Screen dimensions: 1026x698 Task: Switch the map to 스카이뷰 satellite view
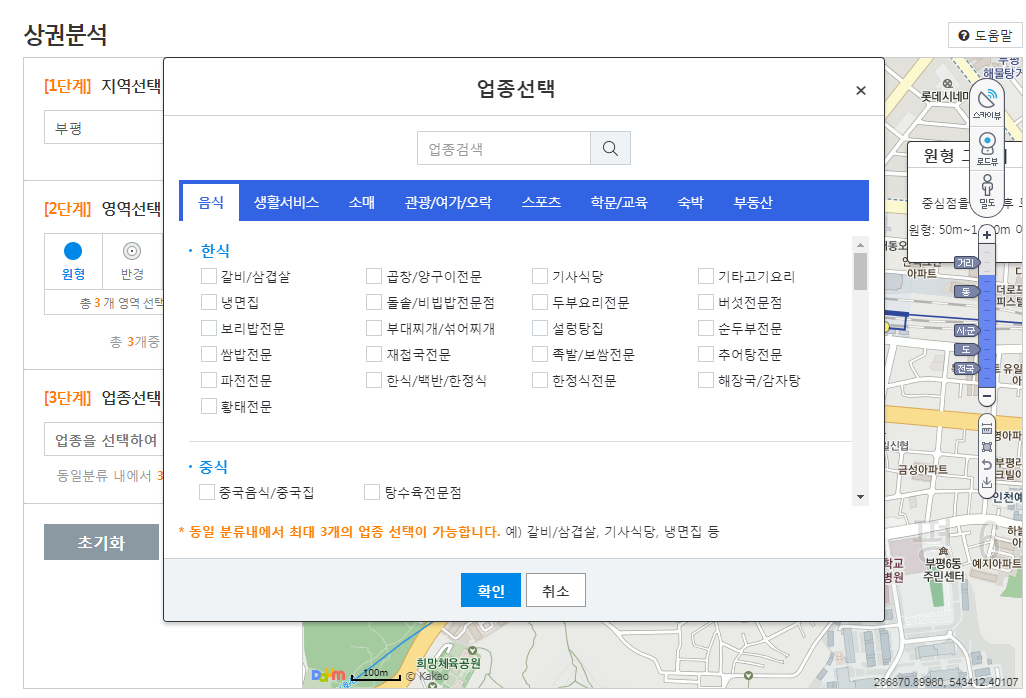(987, 103)
